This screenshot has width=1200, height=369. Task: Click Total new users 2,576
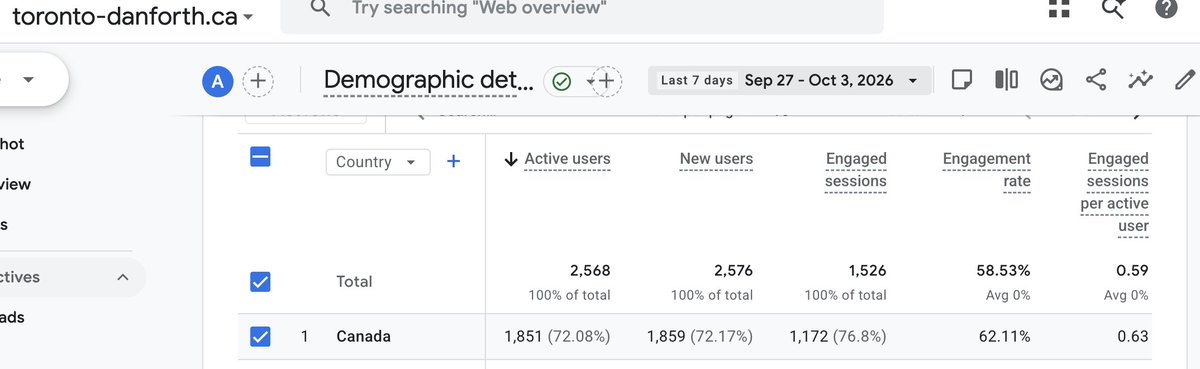point(733,270)
